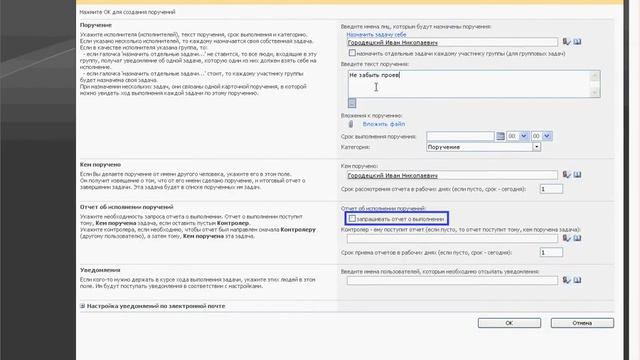
Task: Click the small icon below the task text box
Action: [352, 103]
